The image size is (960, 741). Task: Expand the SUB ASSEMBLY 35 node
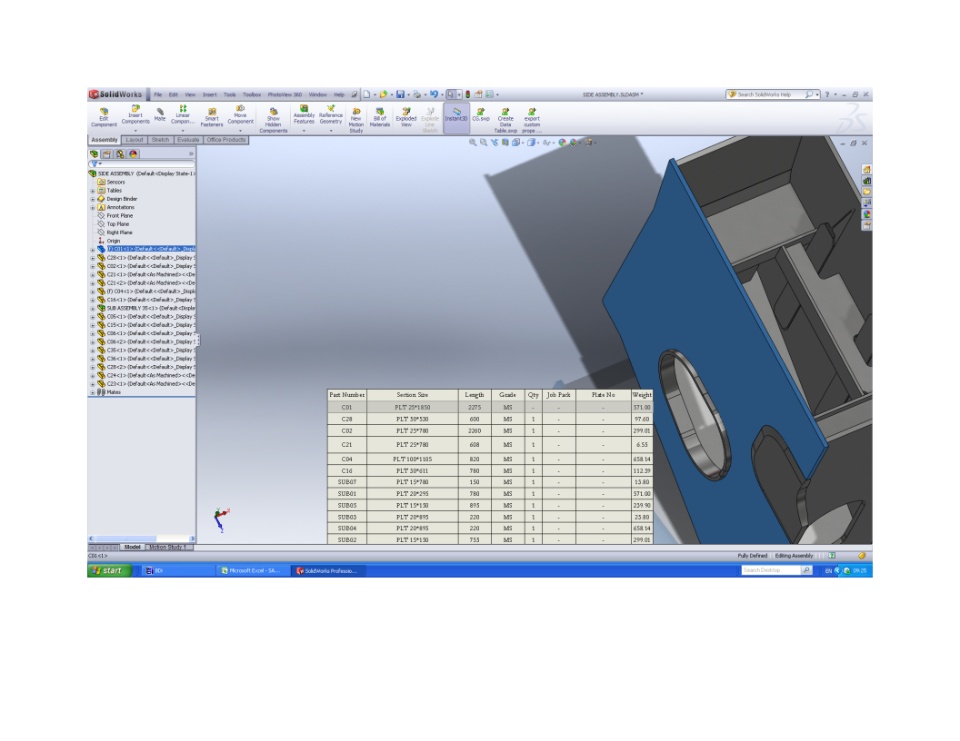[x=92, y=308]
